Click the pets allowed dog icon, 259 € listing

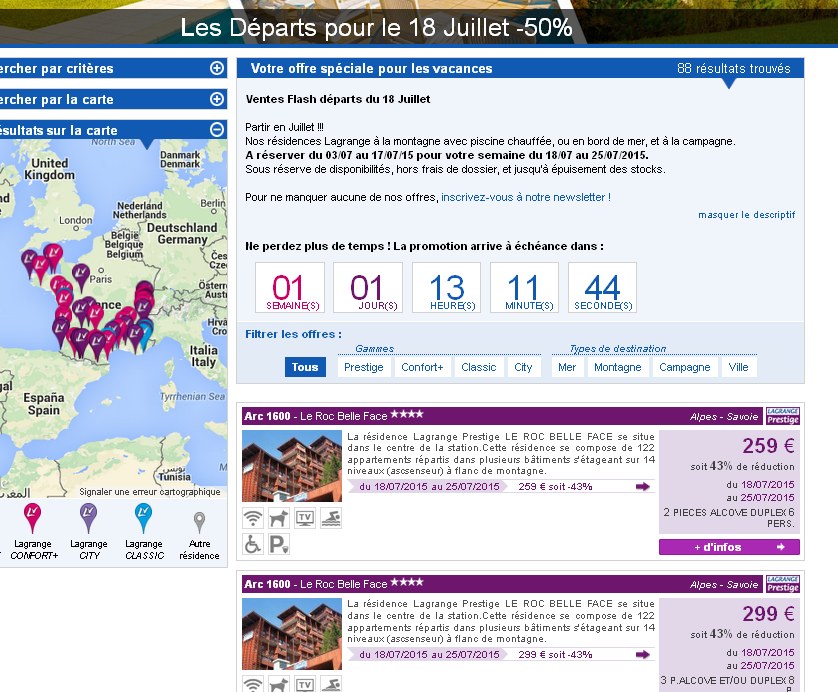279,518
